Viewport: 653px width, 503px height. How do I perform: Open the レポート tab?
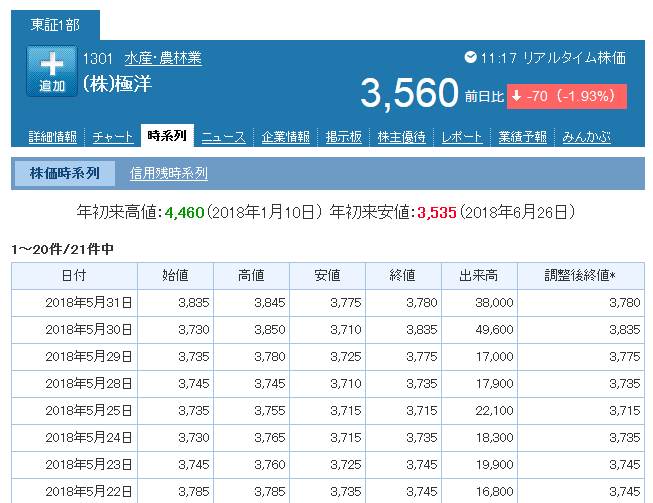point(462,137)
